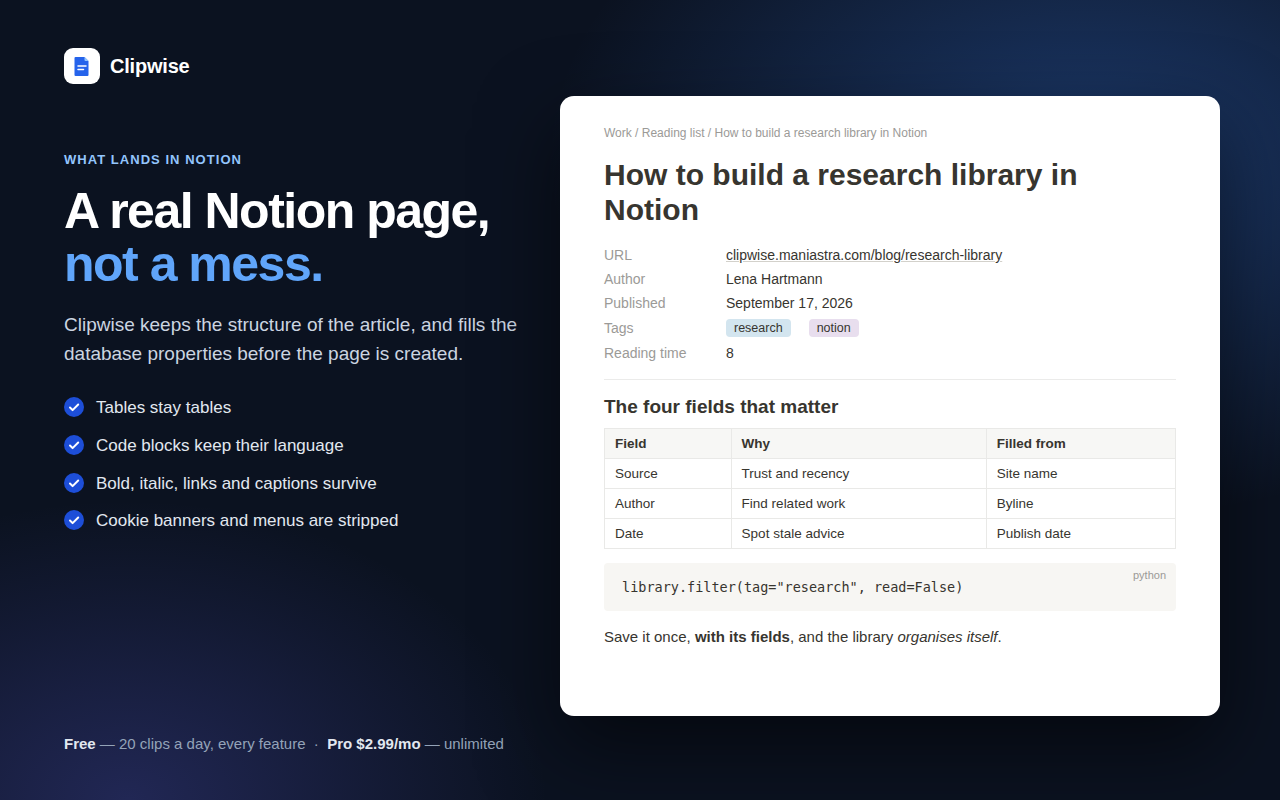Image resolution: width=1280 pixels, height=800 pixels.
Task: Click the Clipwise brand name
Action: click(149, 66)
